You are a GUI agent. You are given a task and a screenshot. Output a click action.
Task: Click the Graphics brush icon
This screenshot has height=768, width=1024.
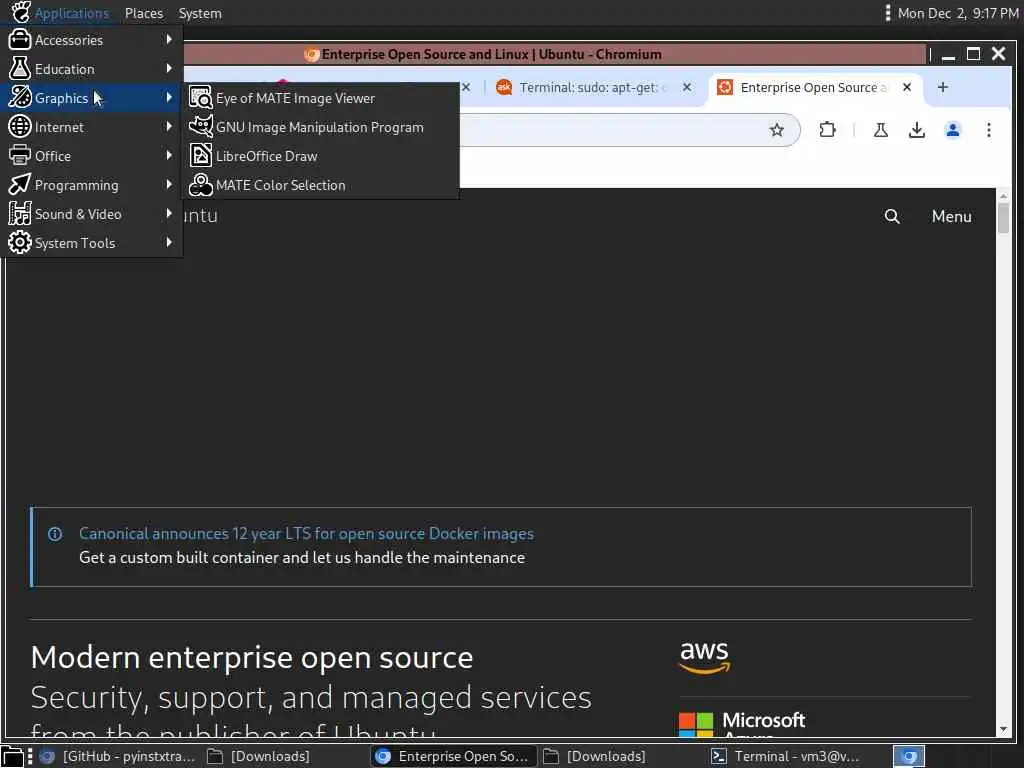point(20,98)
